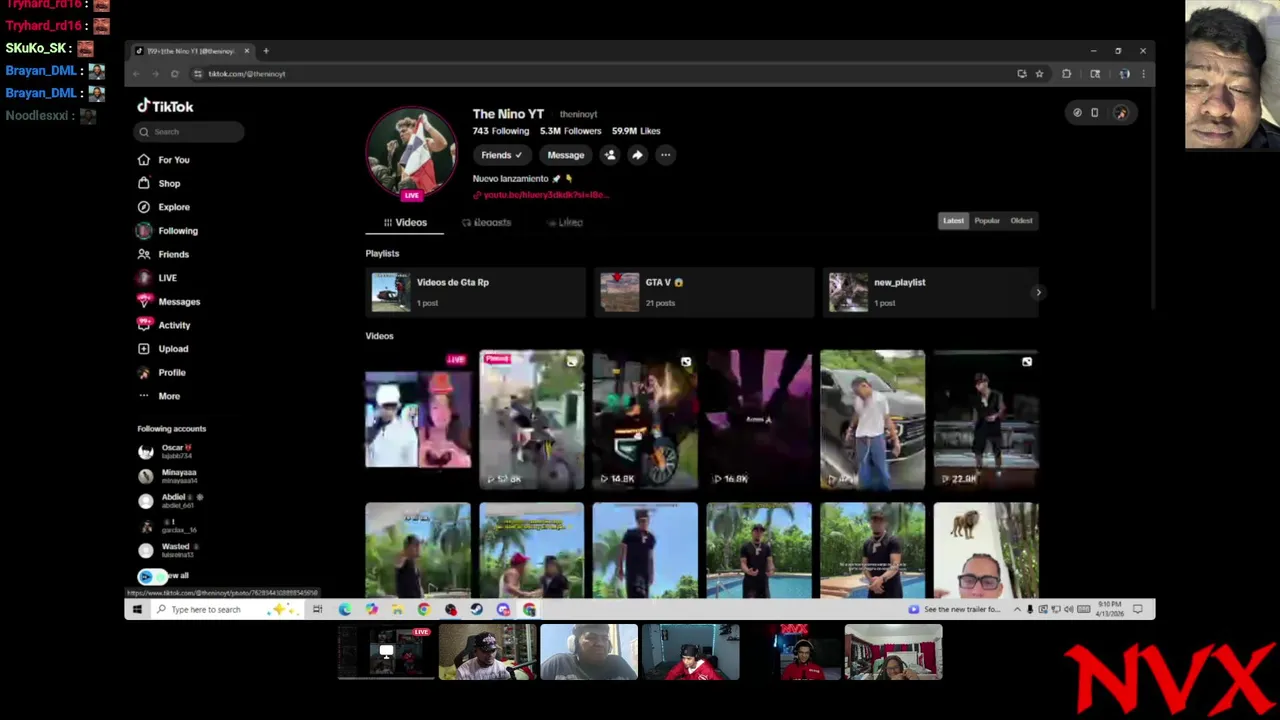Play the video with 22.9K views

click(986, 419)
